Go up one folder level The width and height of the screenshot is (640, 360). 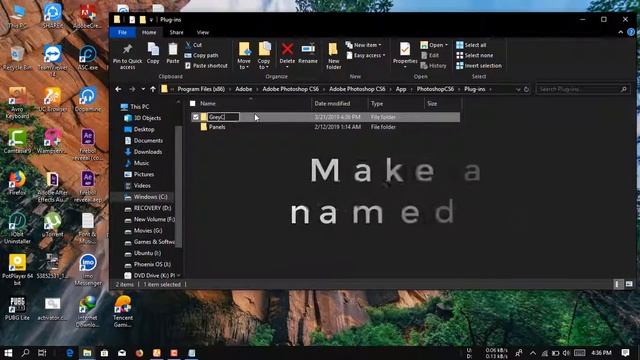153,89
